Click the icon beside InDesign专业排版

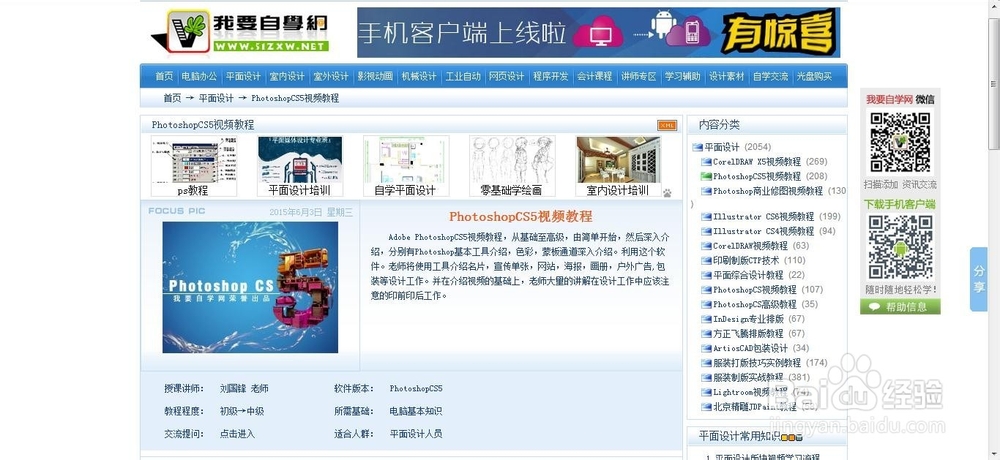(x=706, y=320)
